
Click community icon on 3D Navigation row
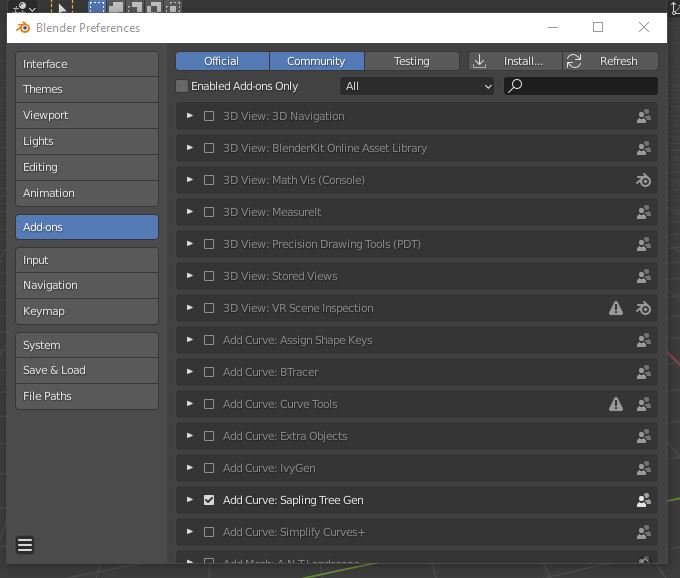click(x=644, y=116)
